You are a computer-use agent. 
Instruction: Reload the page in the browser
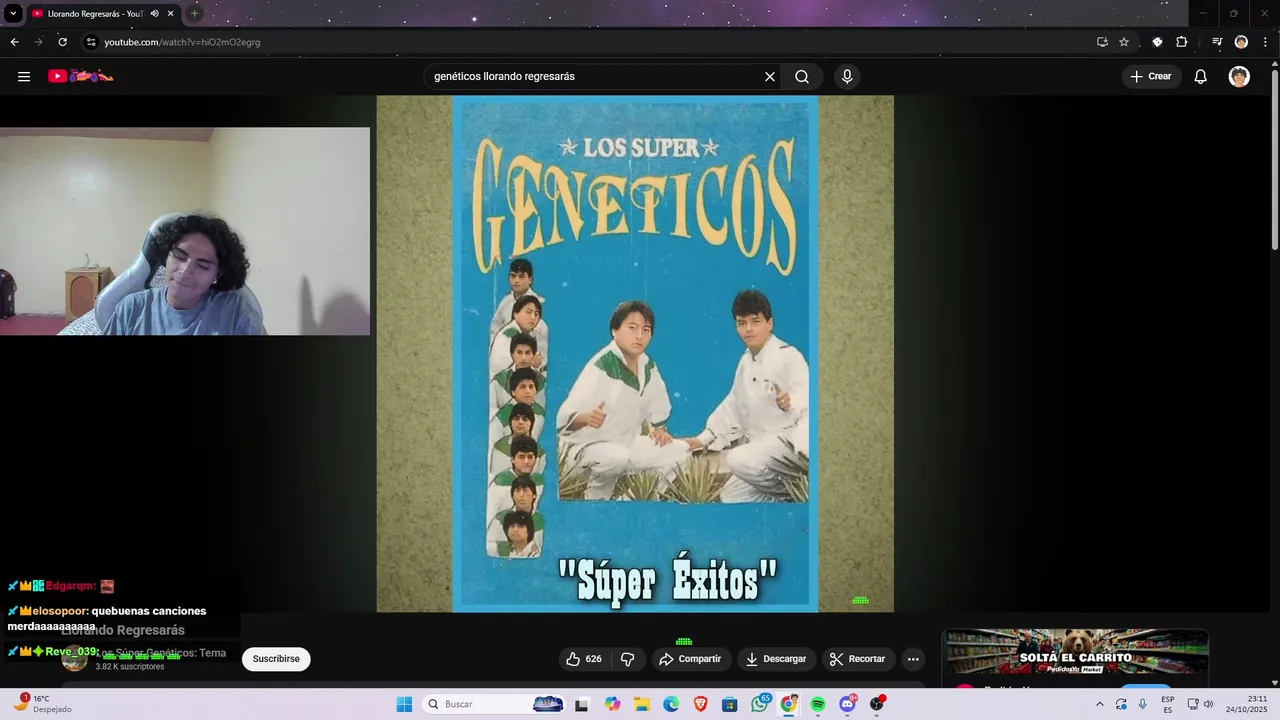(x=62, y=42)
